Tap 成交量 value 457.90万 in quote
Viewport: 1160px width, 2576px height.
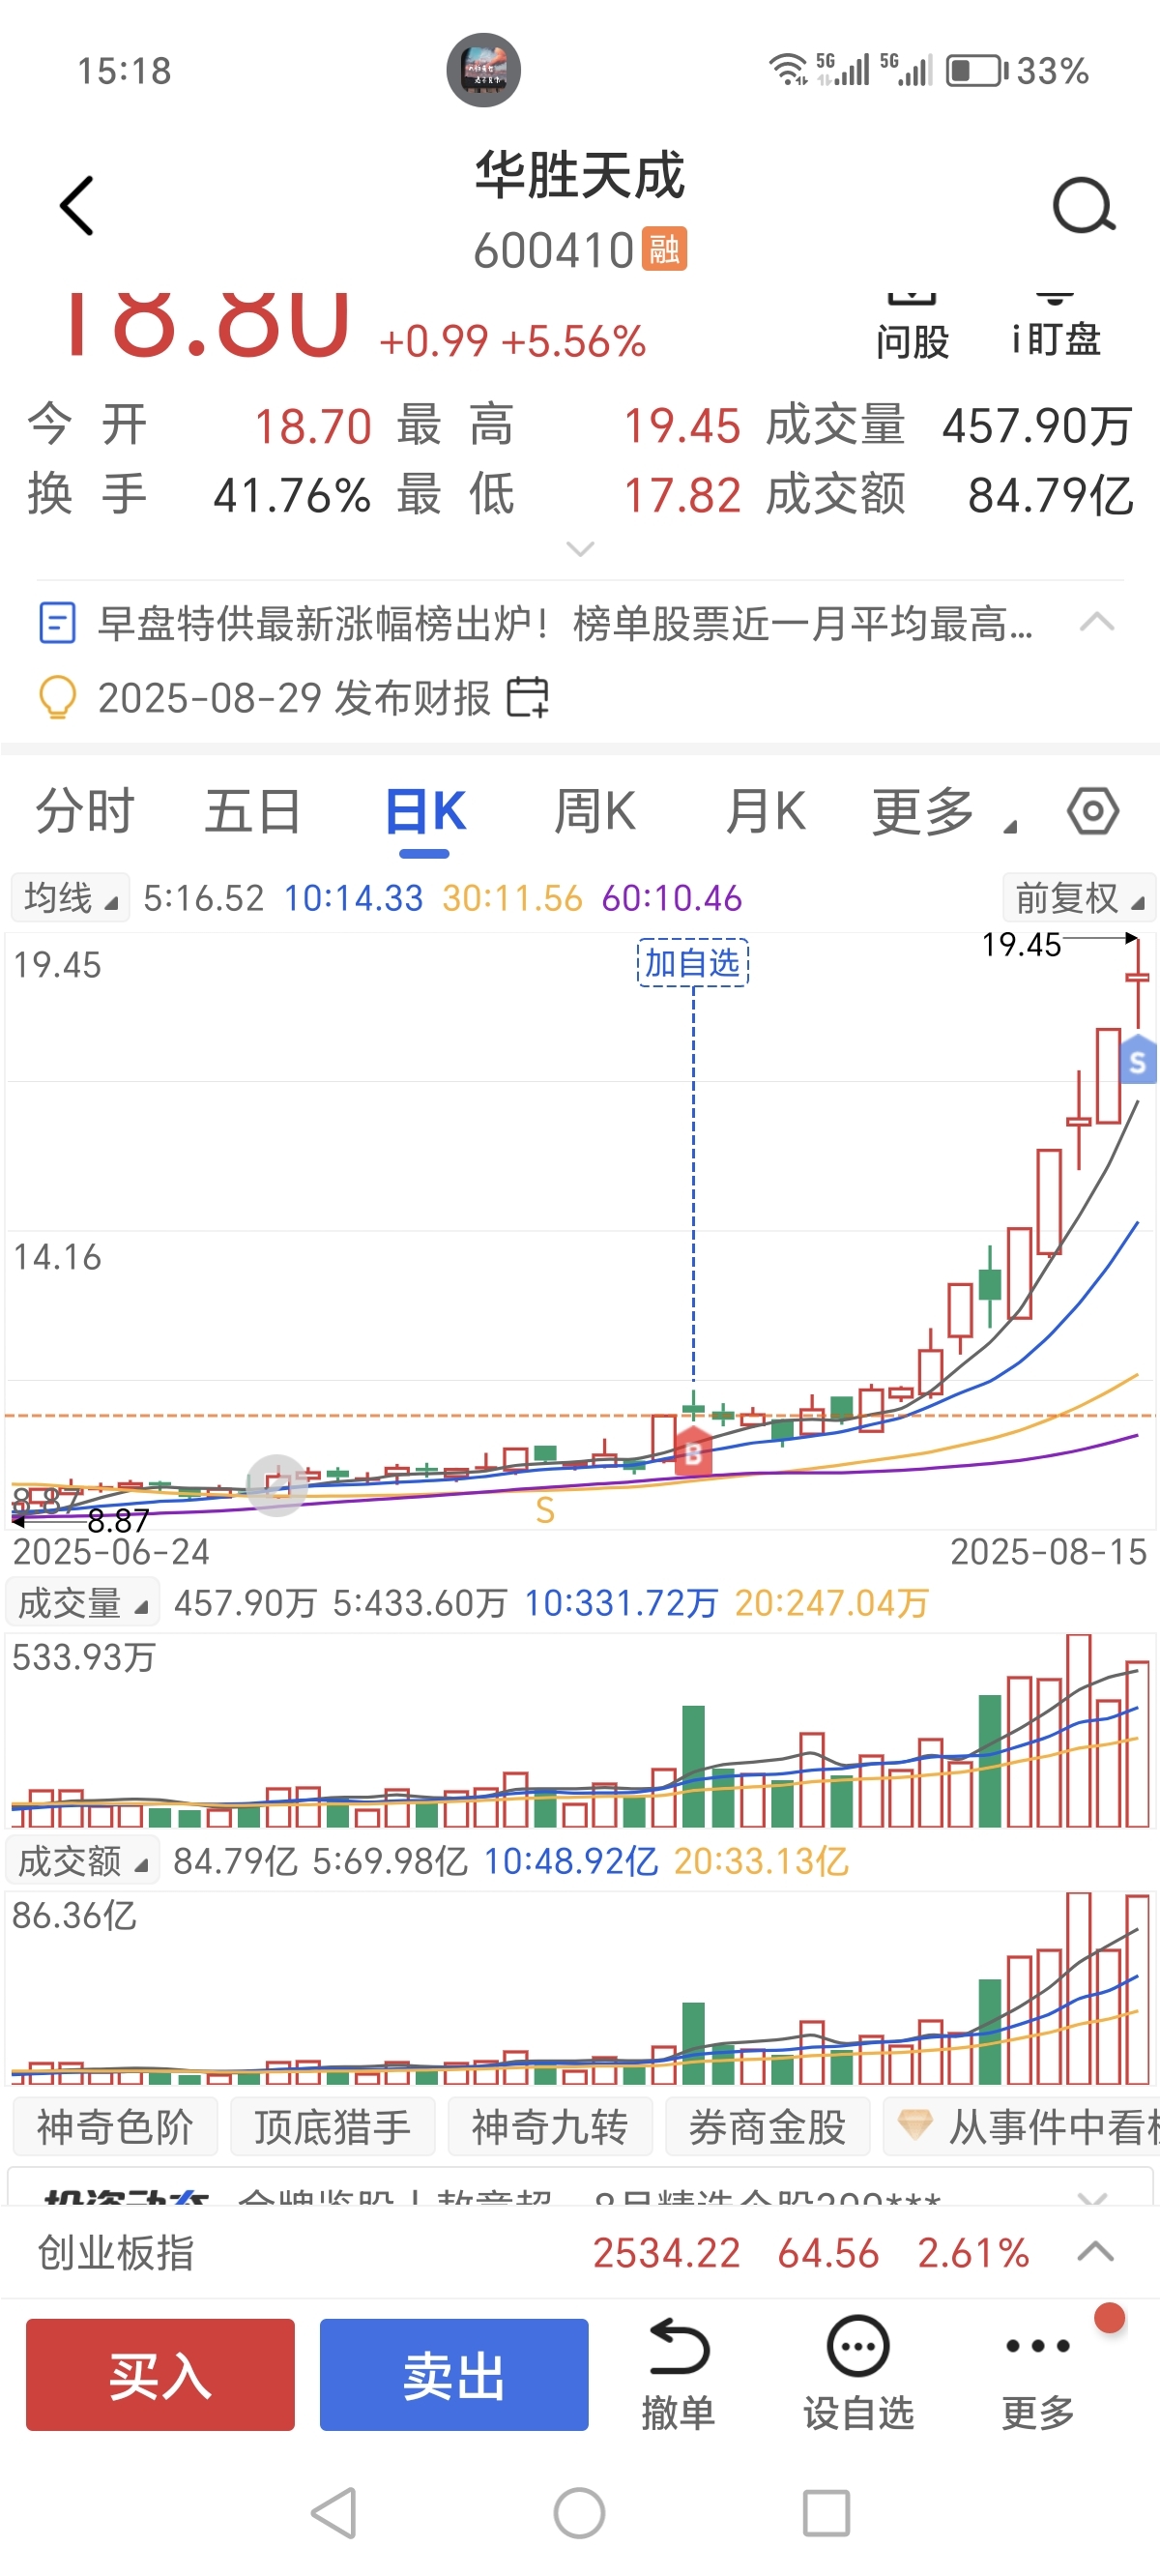click(x=1037, y=425)
